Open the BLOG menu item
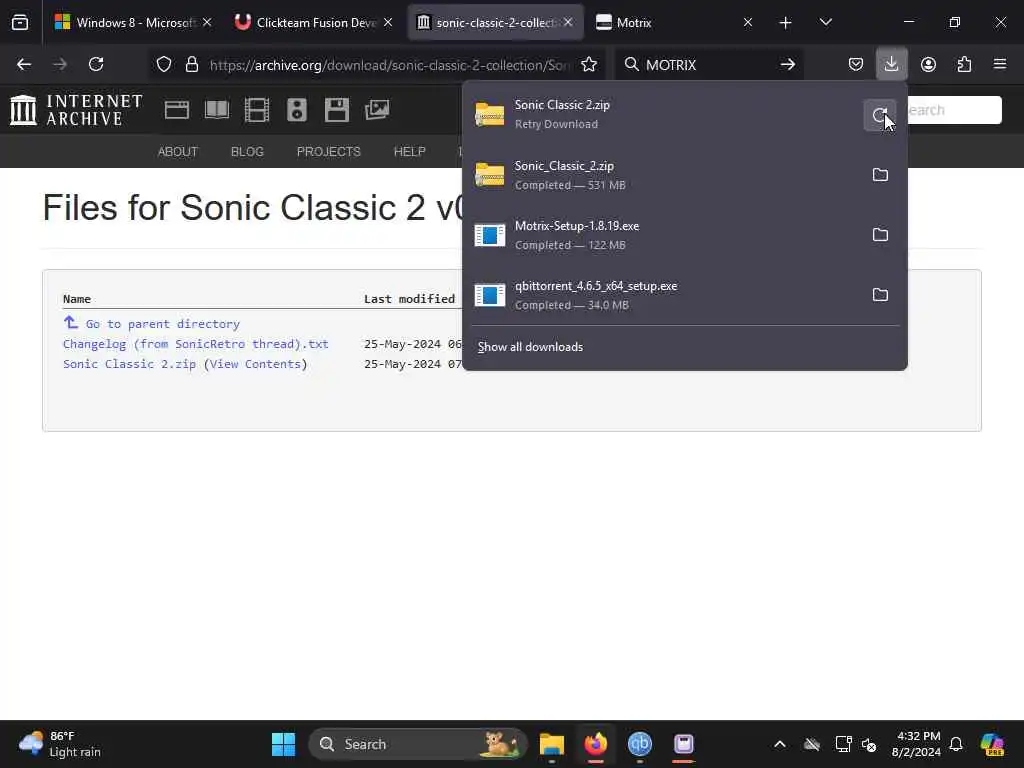Screen dimensions: 1024x768 [x=247, y=152]
